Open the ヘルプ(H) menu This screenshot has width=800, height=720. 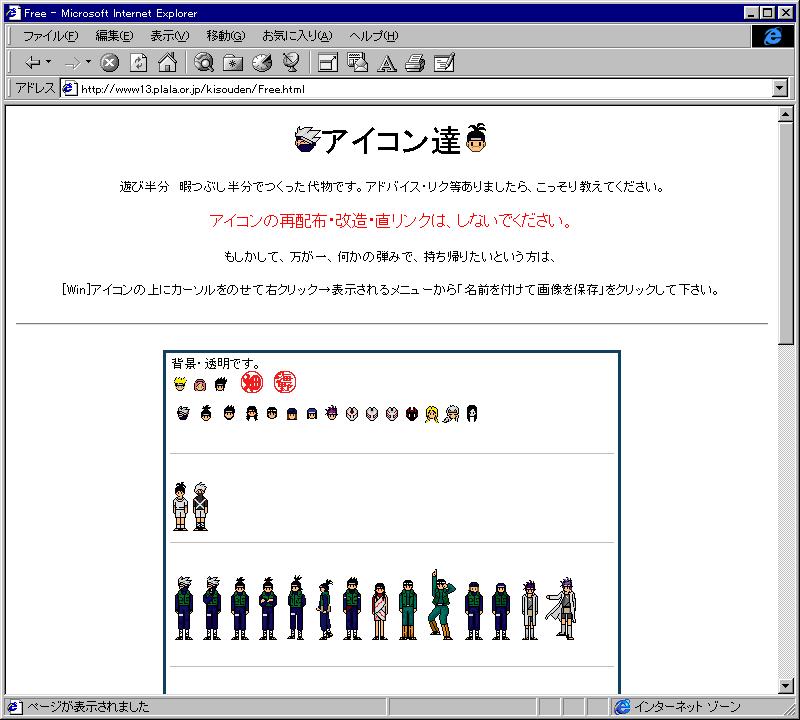[x=373, y=36]
